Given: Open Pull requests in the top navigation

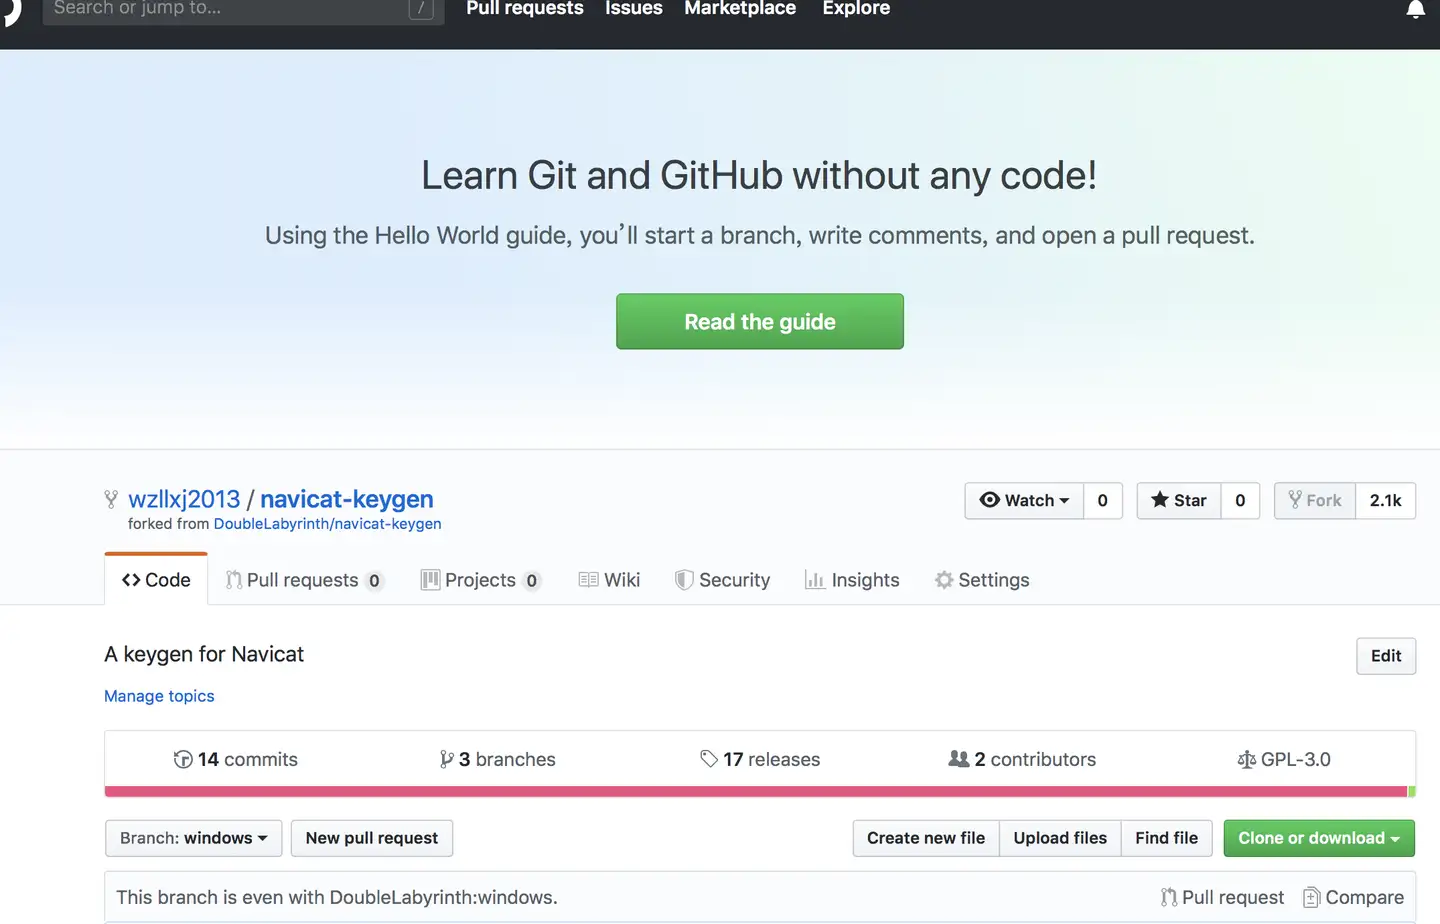Looking at the screenshot, I should [525, 9].
